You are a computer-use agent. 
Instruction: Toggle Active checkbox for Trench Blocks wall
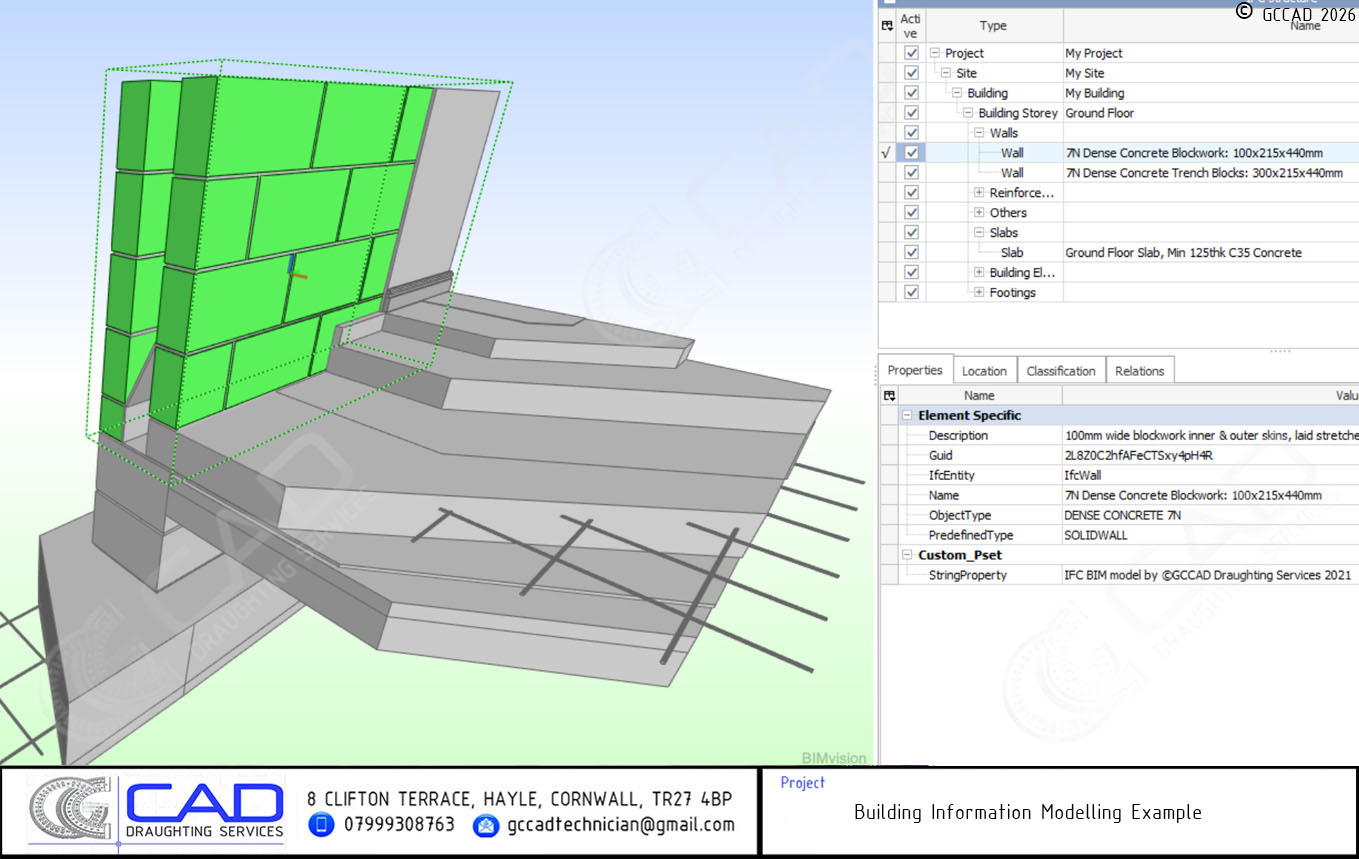911,173
